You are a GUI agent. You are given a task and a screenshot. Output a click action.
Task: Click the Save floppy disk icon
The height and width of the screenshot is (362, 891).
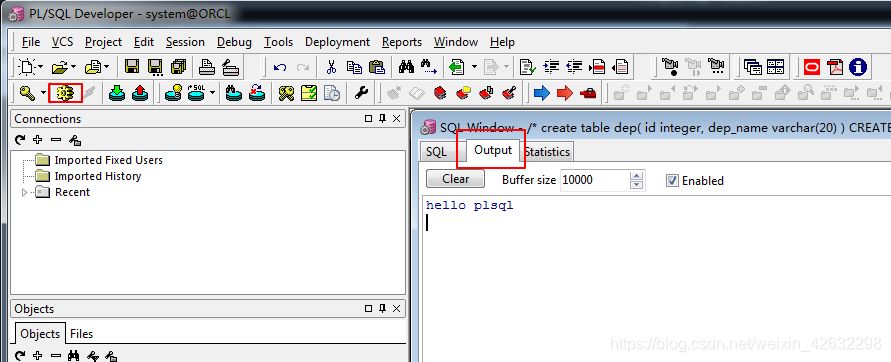pyautogui.click(x=132, y=67)
